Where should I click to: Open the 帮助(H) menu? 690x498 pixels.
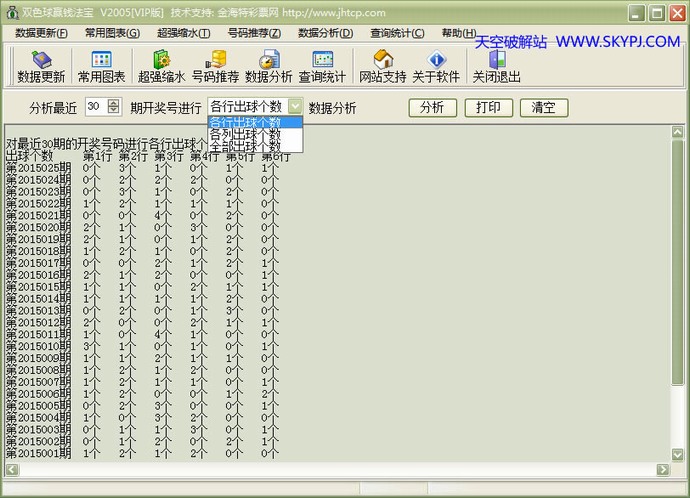459,33
